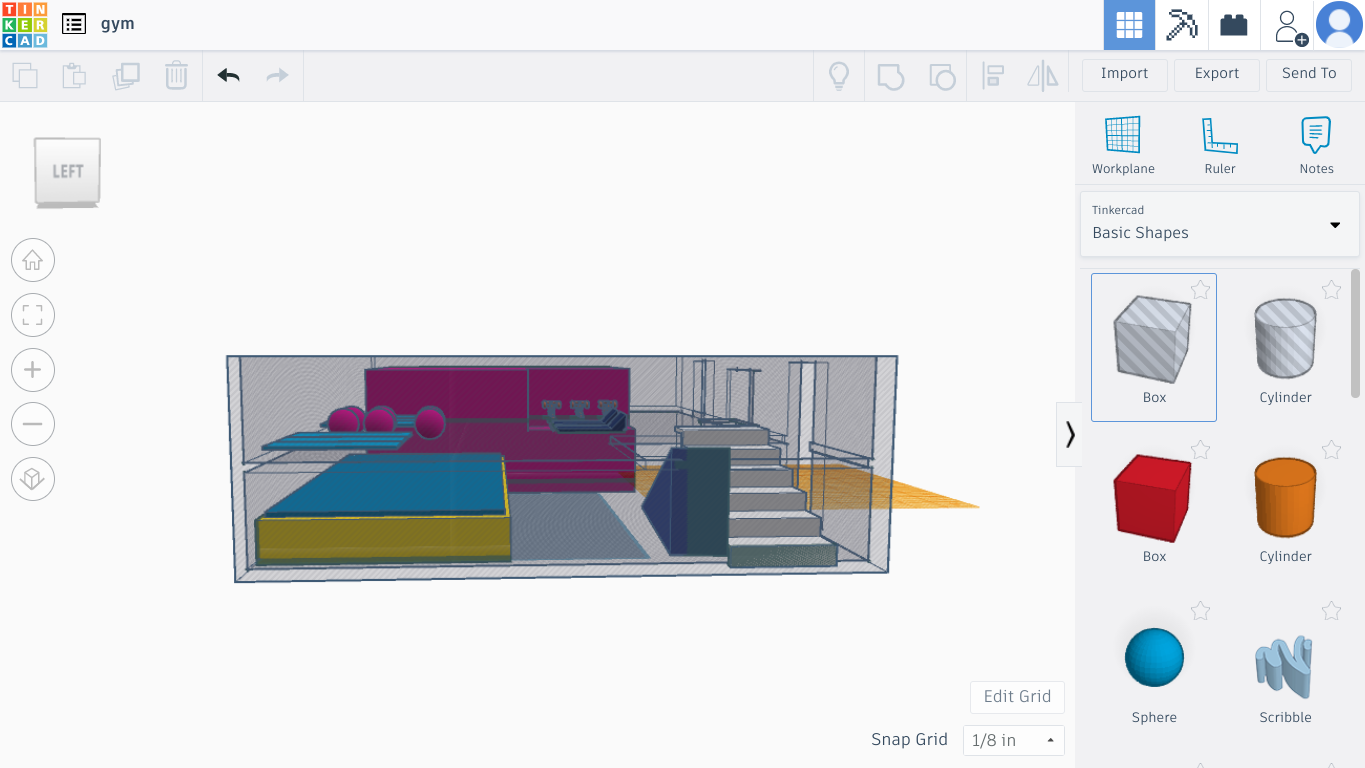The width and height of the screenshot is (1365, 768).
Task: Click the Home view button
Action: pyautogui.click(x=33, y=261)
